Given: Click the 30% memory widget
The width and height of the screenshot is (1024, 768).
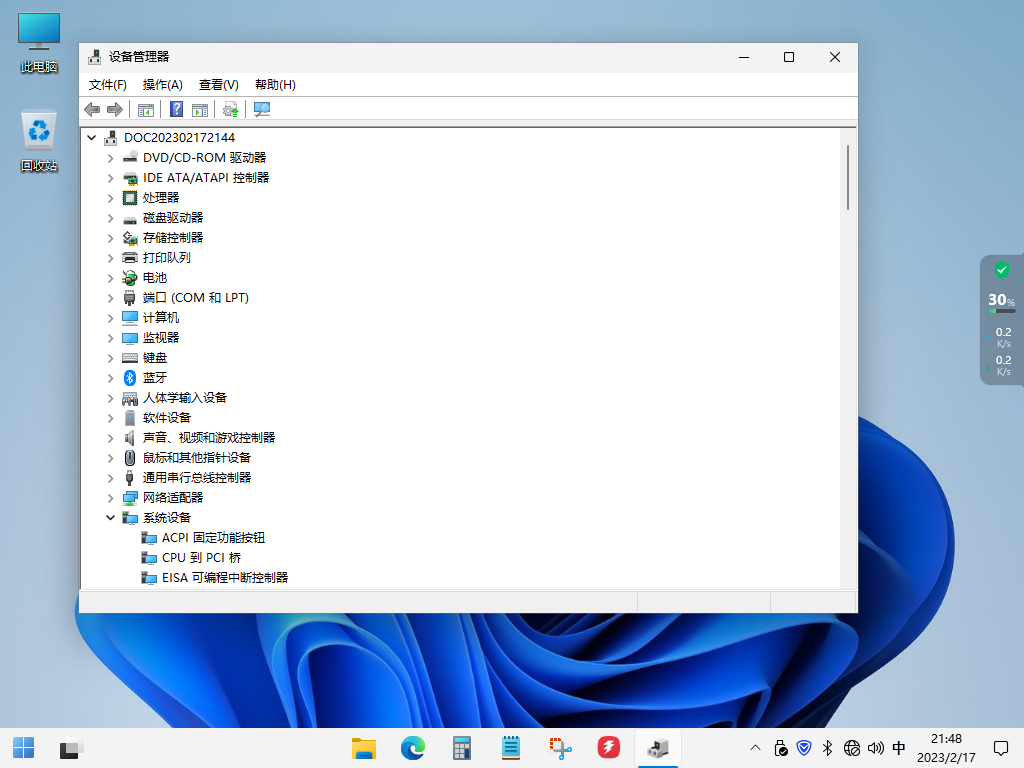Looking at the screenshot, I should 1001,302.
